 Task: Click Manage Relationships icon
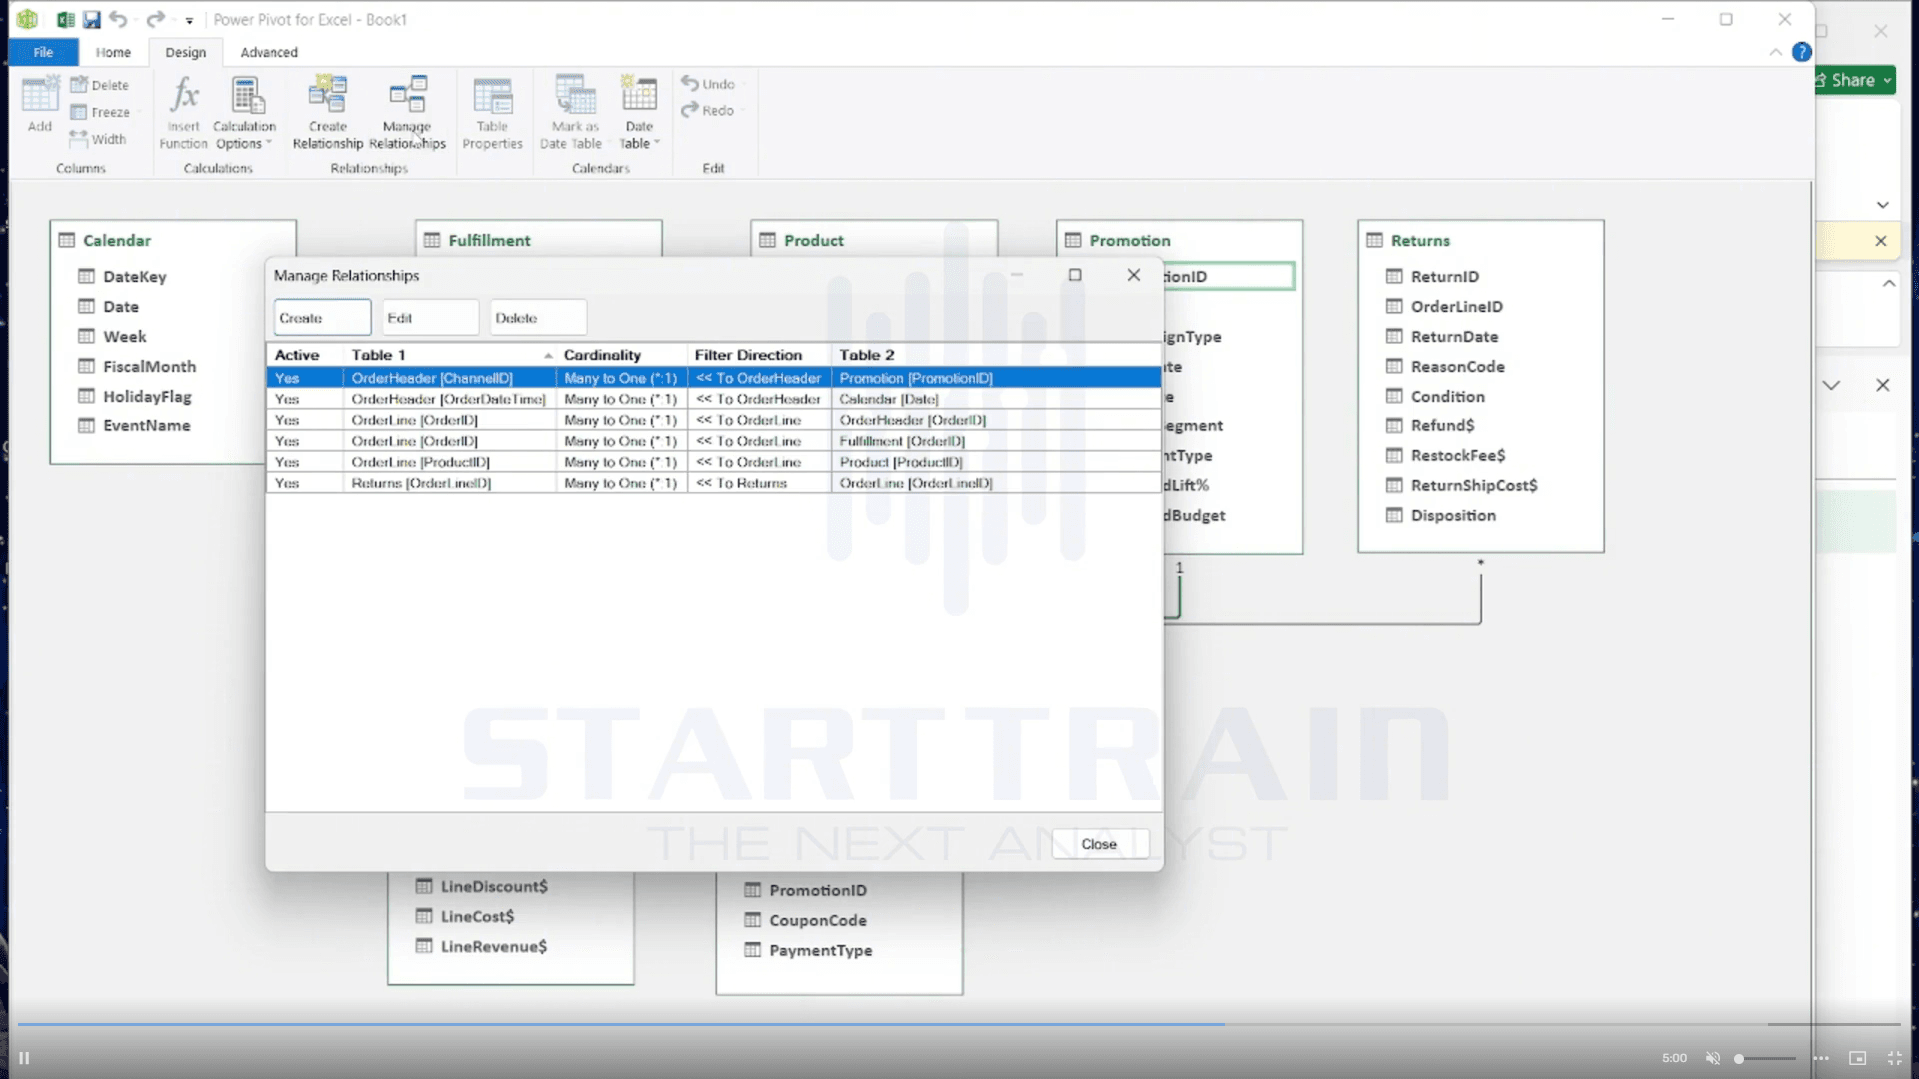(x=407, y=113)
